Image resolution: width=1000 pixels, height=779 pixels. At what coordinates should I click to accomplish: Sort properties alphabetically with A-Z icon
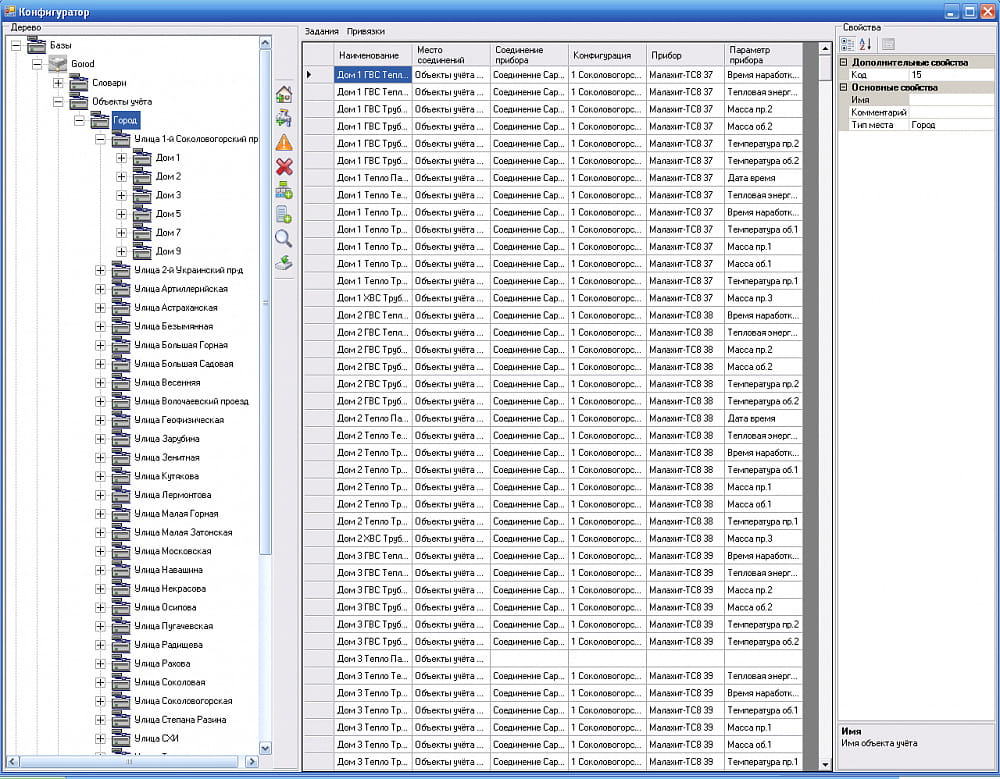pyautogui.click(x=865, y=44)
